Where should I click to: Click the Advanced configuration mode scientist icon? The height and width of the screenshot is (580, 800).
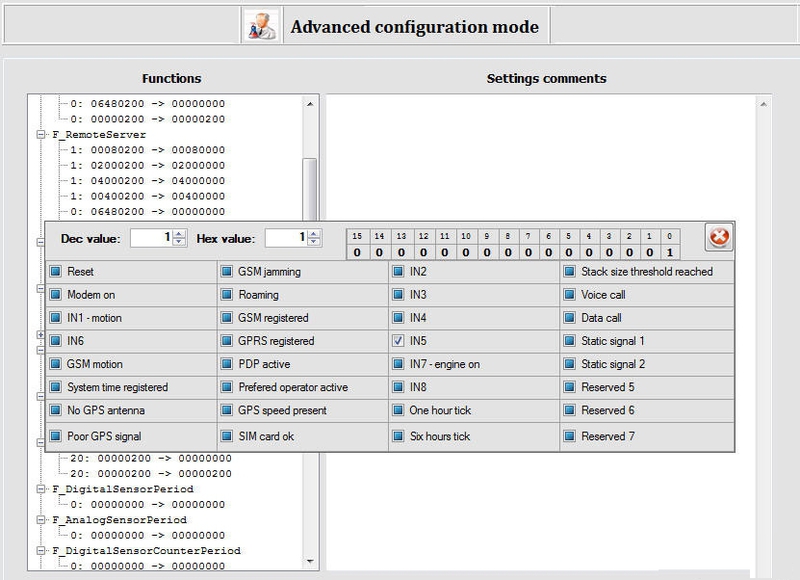click(262, 26)
